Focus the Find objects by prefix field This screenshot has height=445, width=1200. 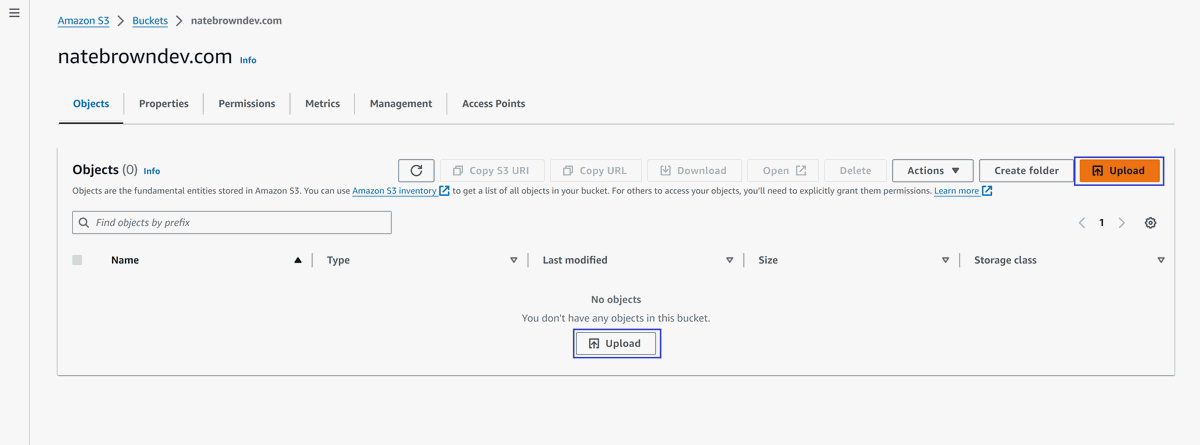click(232, 223)
